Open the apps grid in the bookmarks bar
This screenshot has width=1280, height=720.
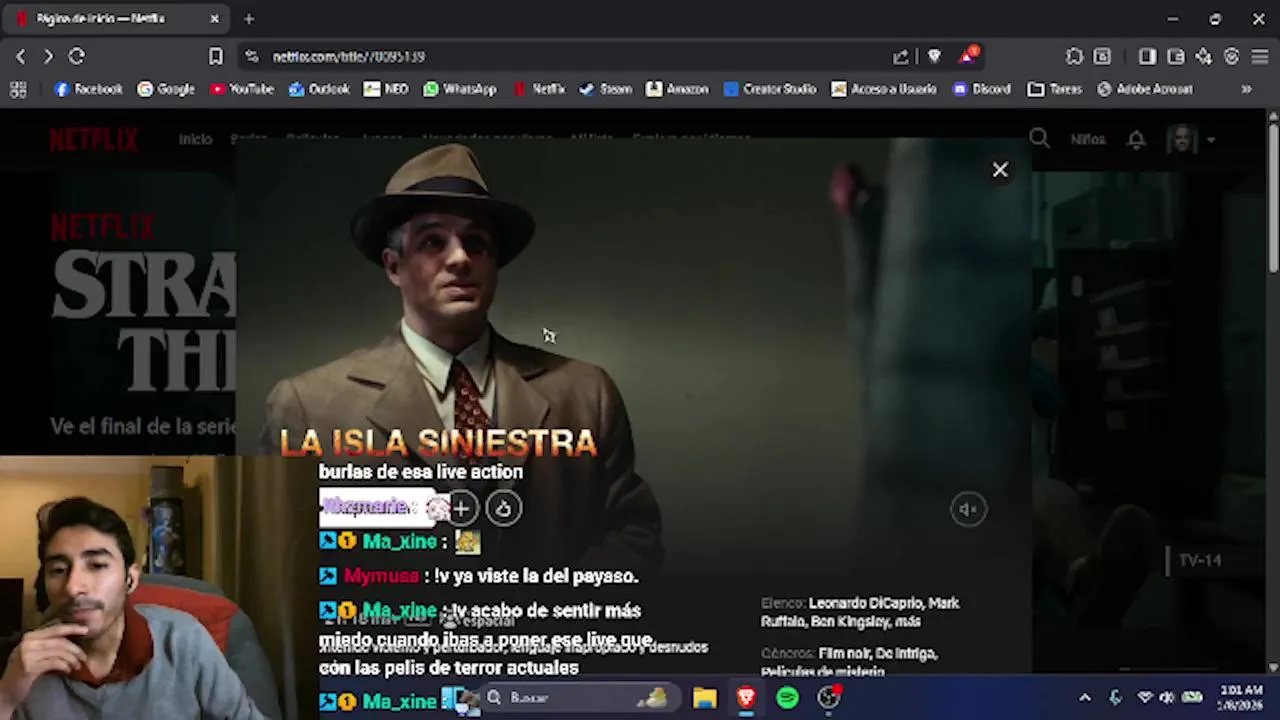pyautogui.click(x=18, y=89)
